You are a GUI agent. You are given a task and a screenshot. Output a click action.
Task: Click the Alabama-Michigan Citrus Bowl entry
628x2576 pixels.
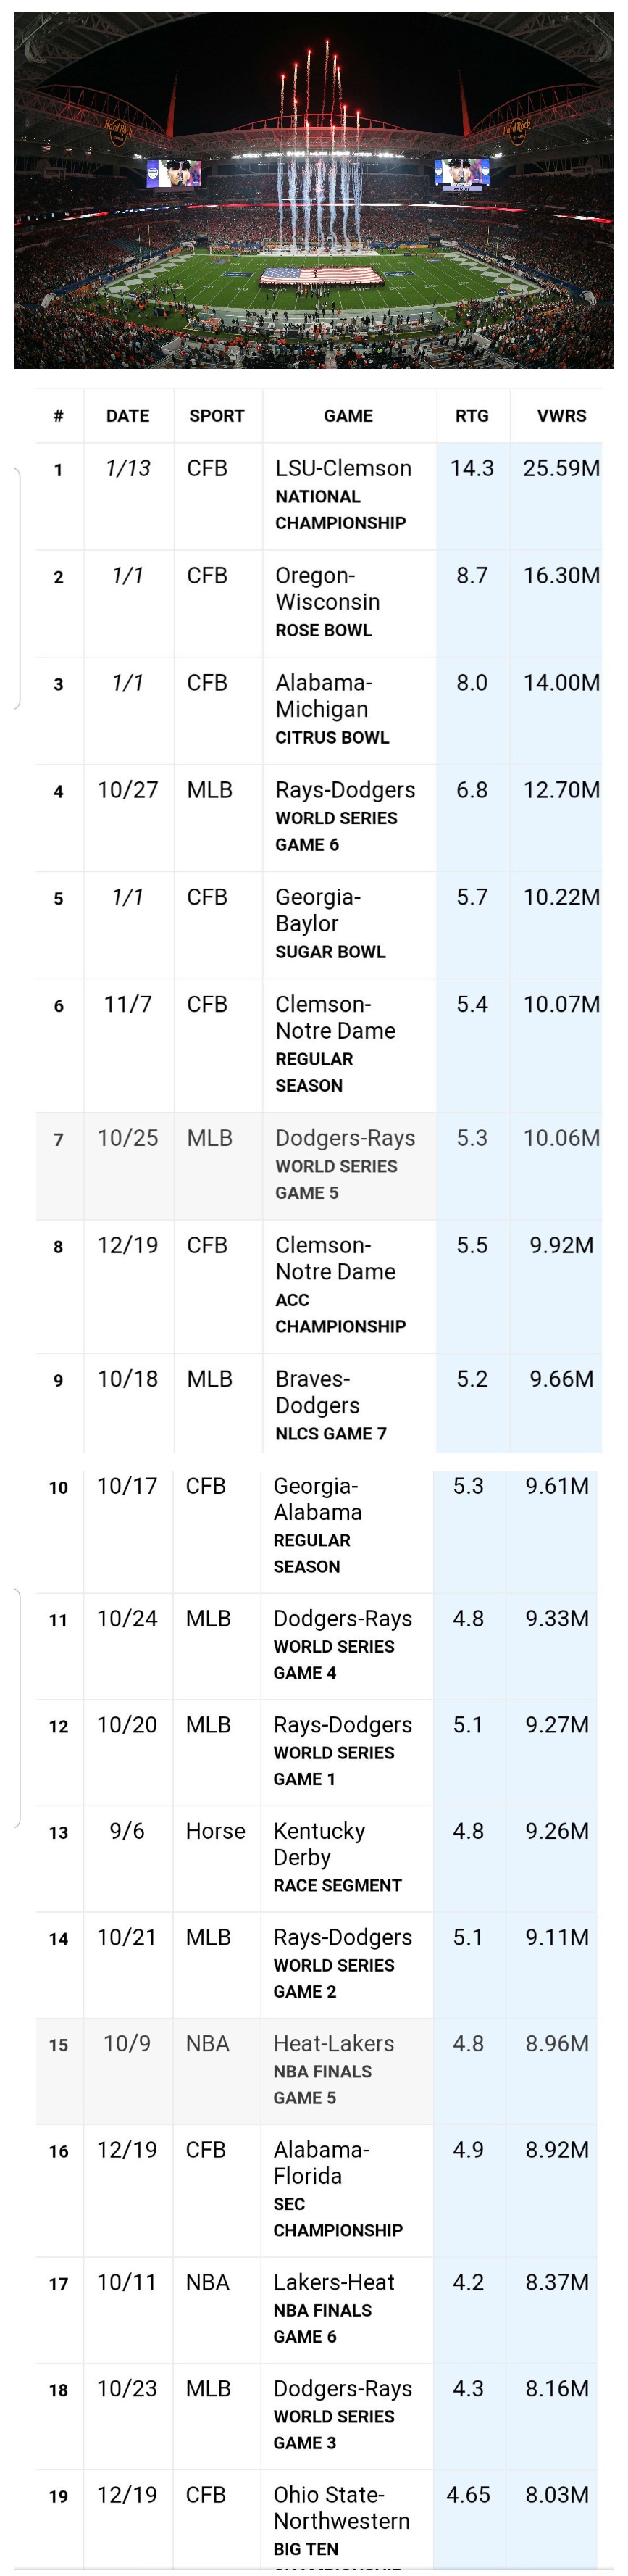click(x=332, y=709)
